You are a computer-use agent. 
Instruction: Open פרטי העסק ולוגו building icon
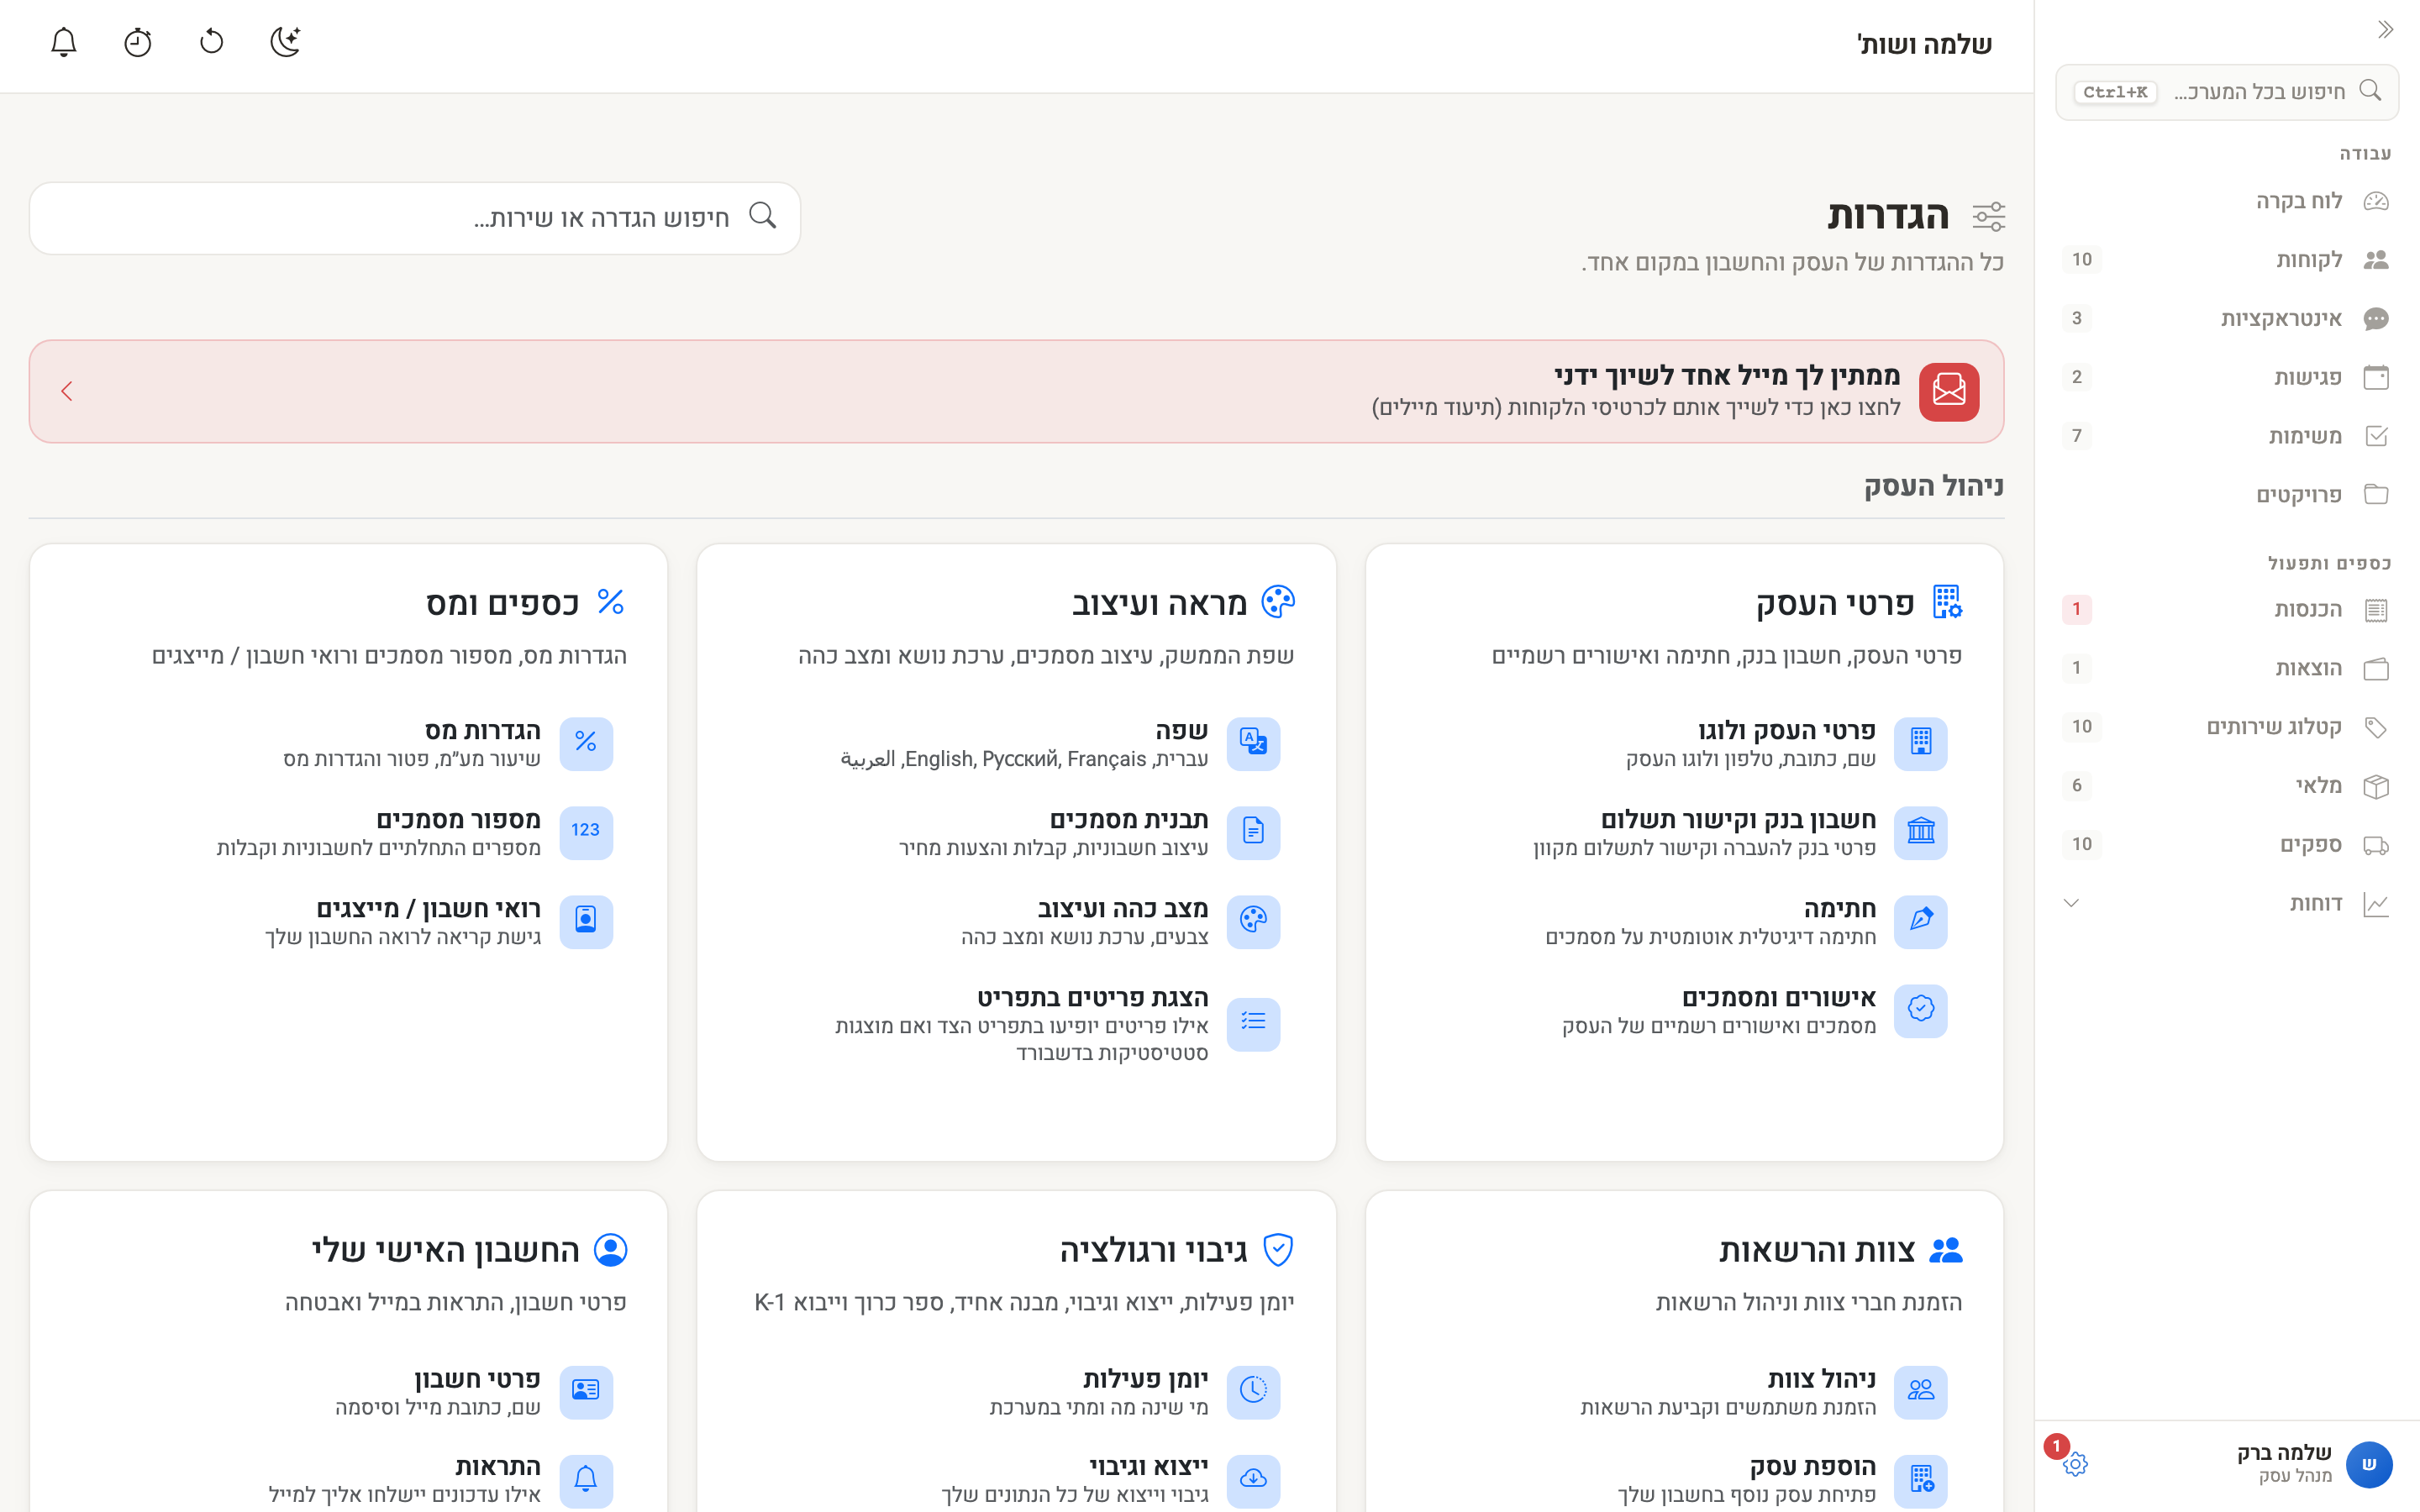tap(1920, 743)
